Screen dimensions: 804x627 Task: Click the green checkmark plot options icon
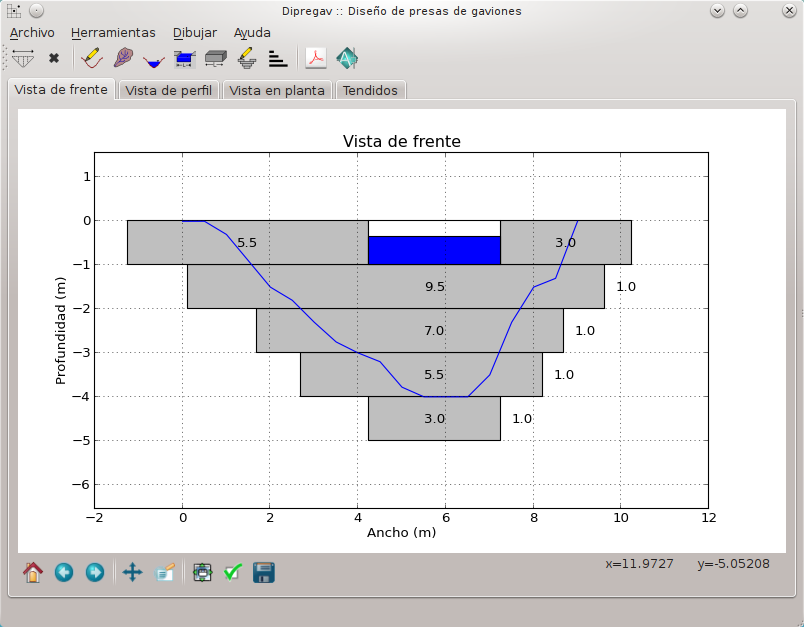233,572
